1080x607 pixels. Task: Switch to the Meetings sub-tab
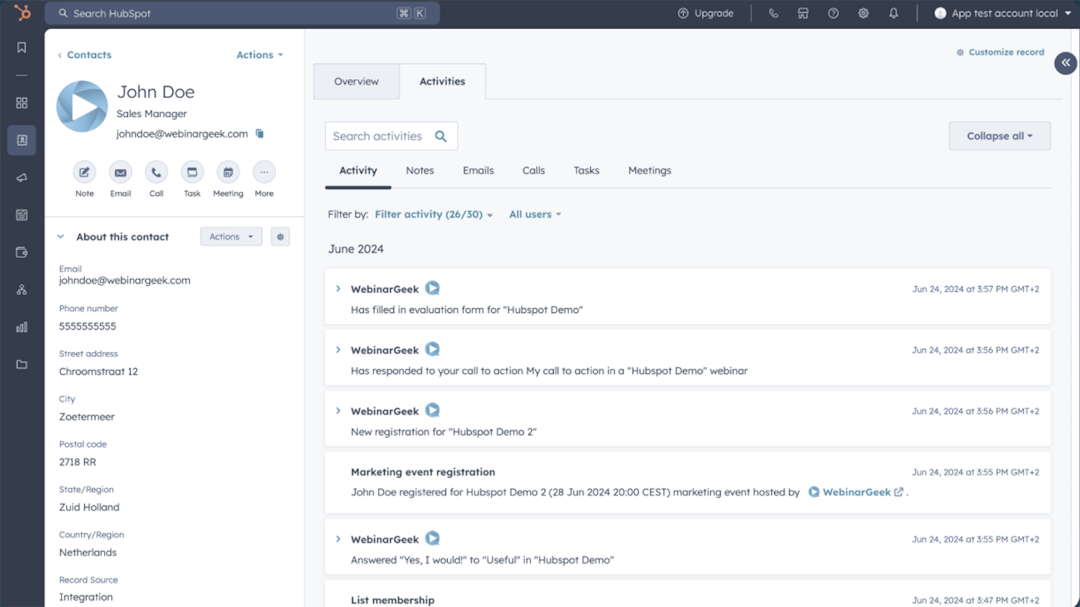click(x=650, y=171)
